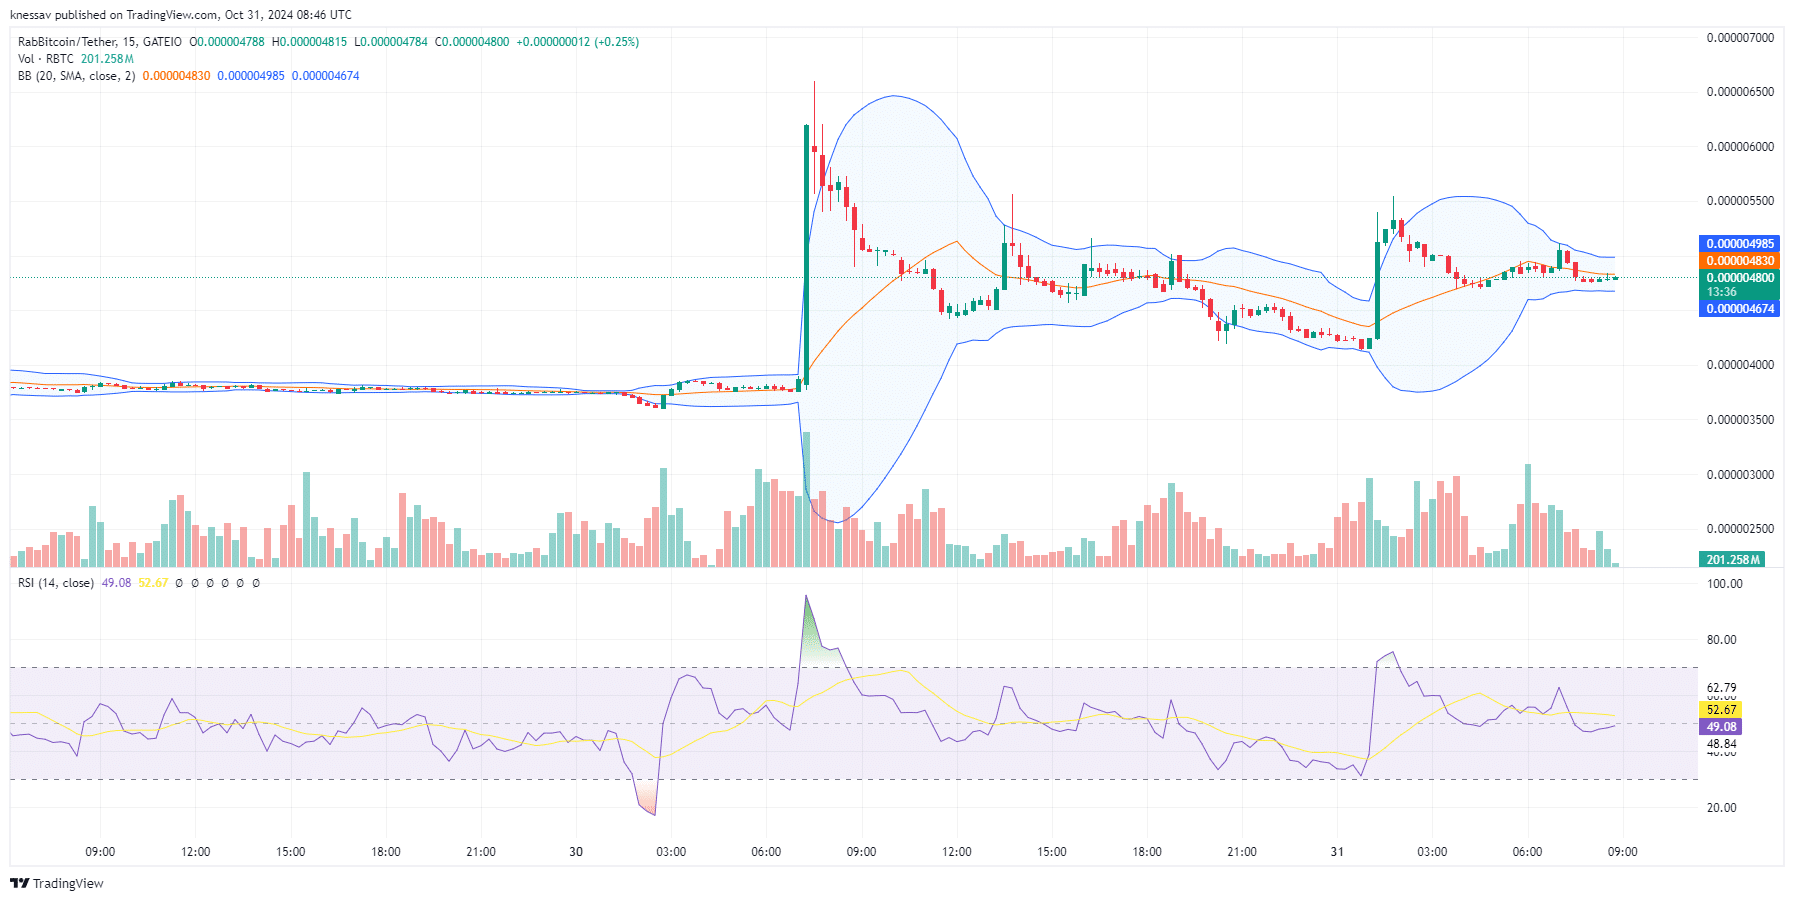Click the 03:00 label right after date 30
This screenshot has height=901, width=1794.
pyautogui.click(x=671, y=852)
